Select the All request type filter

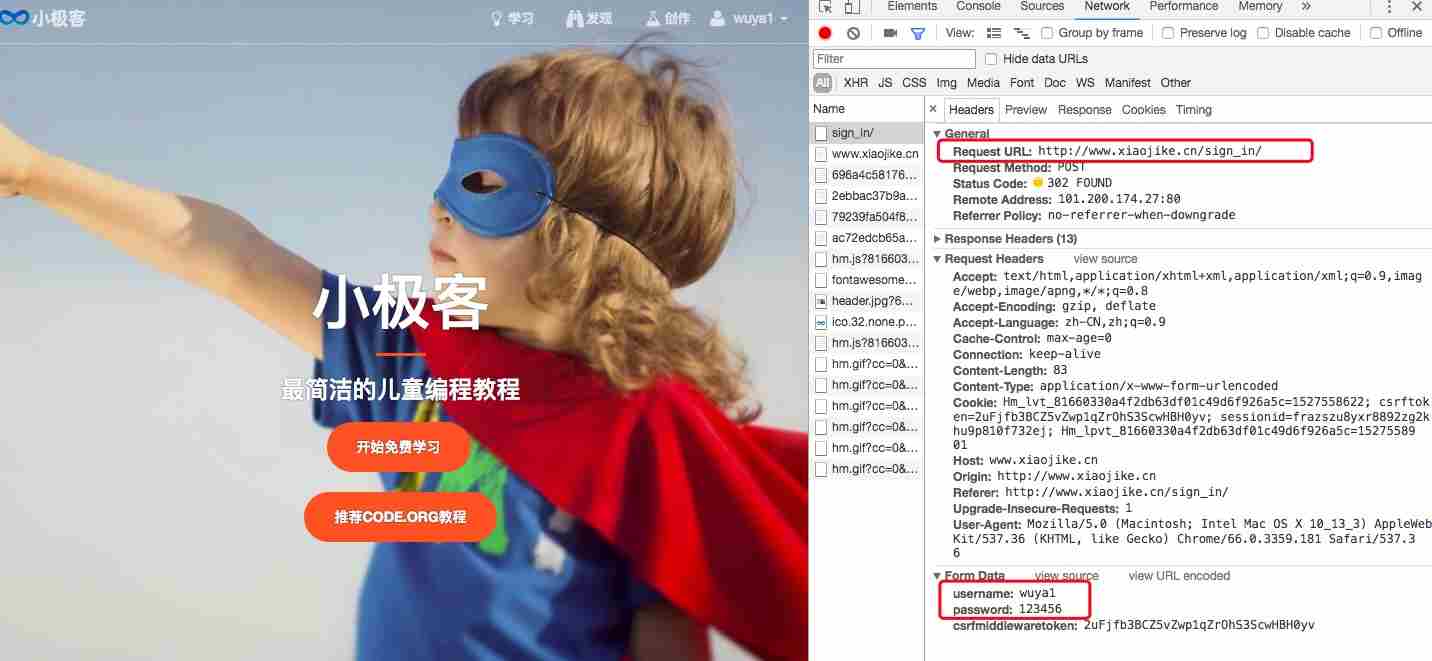[x=822, y=83]
